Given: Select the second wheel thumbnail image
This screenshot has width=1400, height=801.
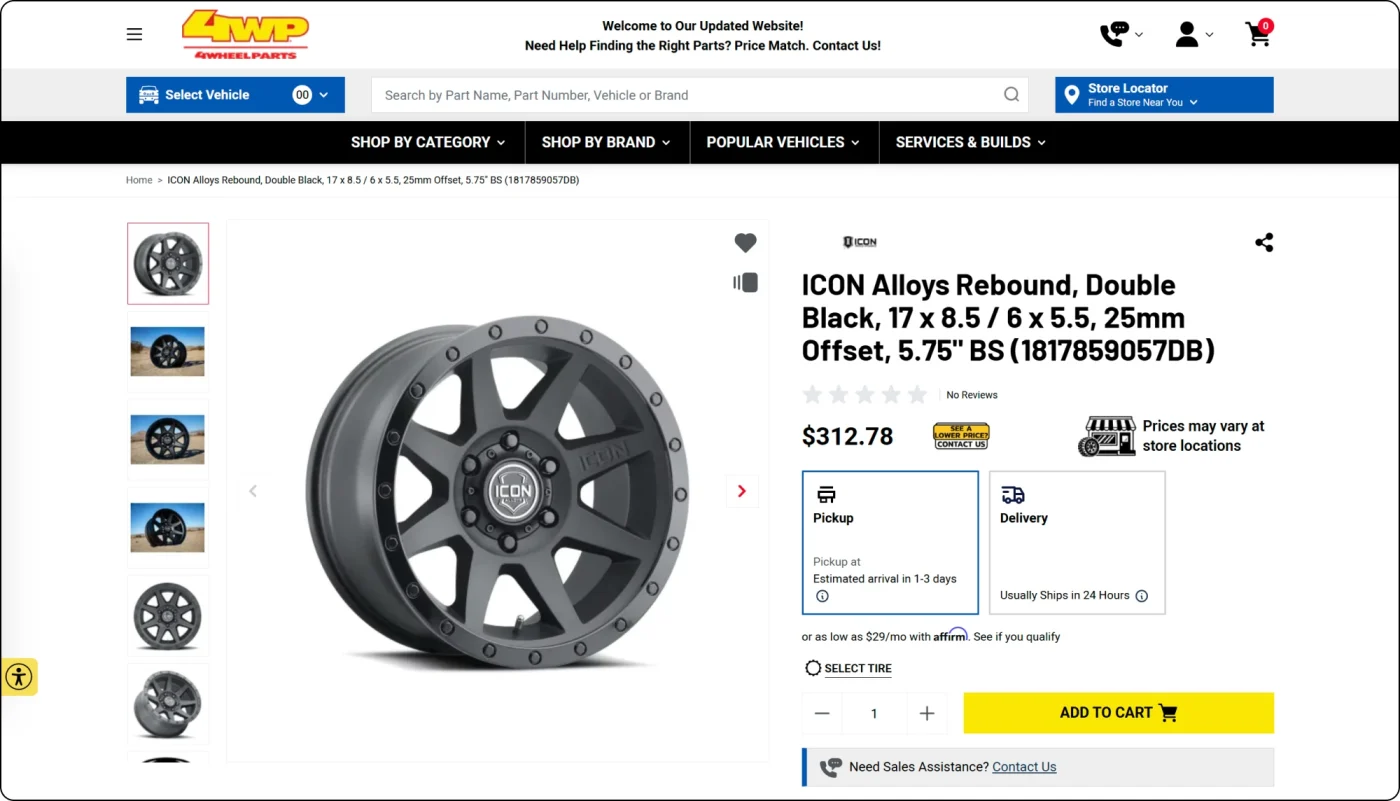Looking at the screenshot, I should point(168,351).
